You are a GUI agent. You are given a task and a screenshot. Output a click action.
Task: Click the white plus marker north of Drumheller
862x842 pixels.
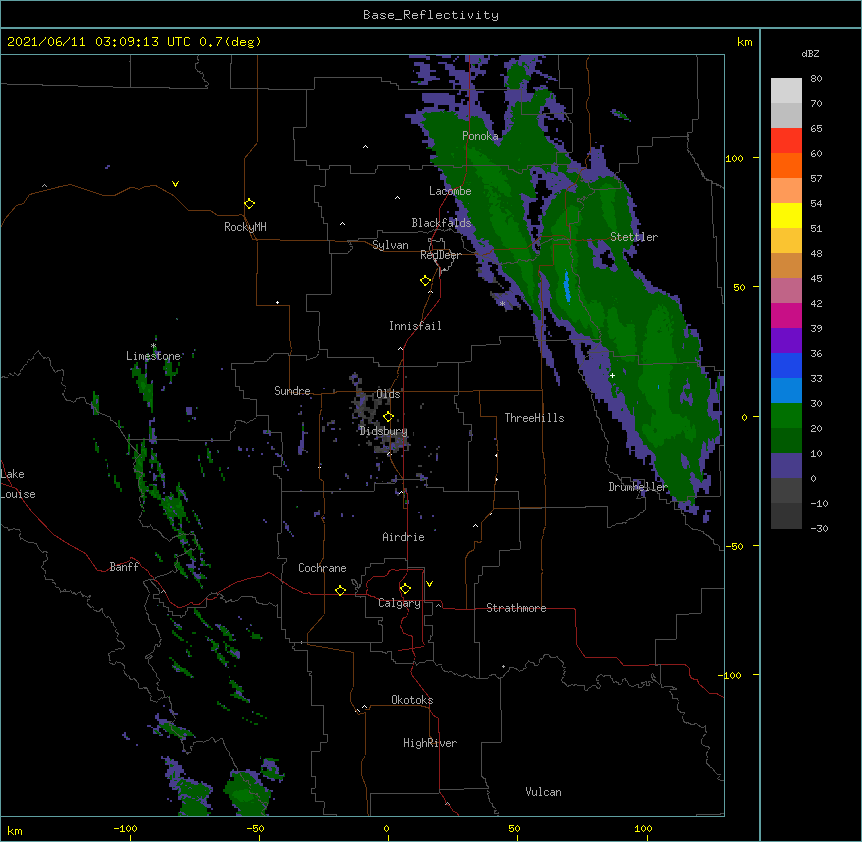[612, 375]
